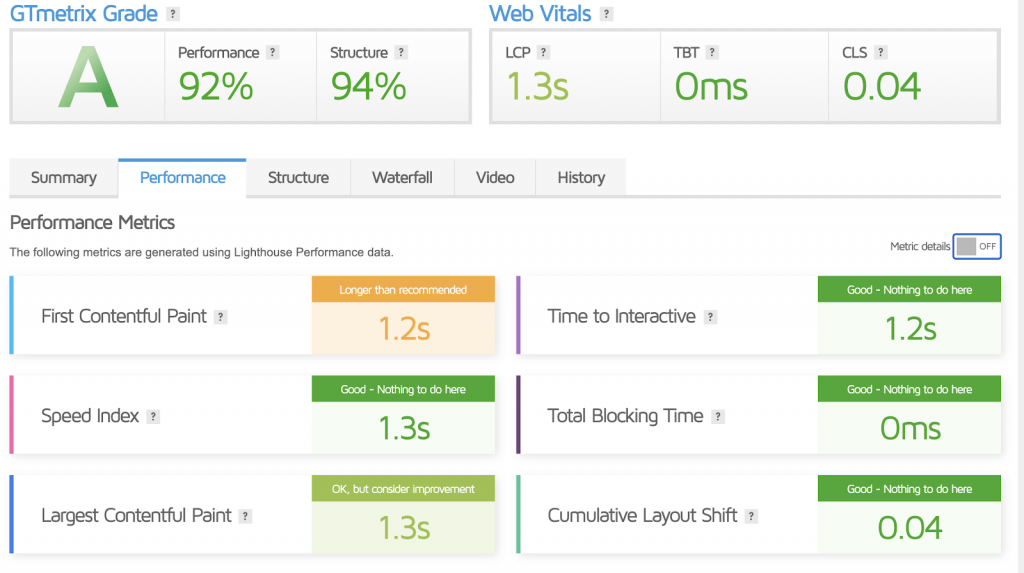Viewport: 1024px width, 573px height.
Task: Select the Video tab
Action: point(495,178)
